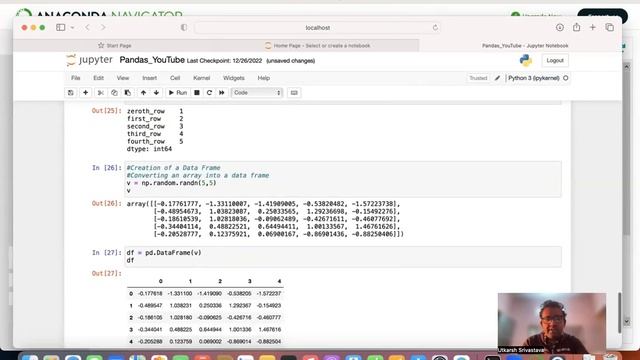Viewport: 640px width, 360px height.
Task: Open the Help menu
Action: 264,78
